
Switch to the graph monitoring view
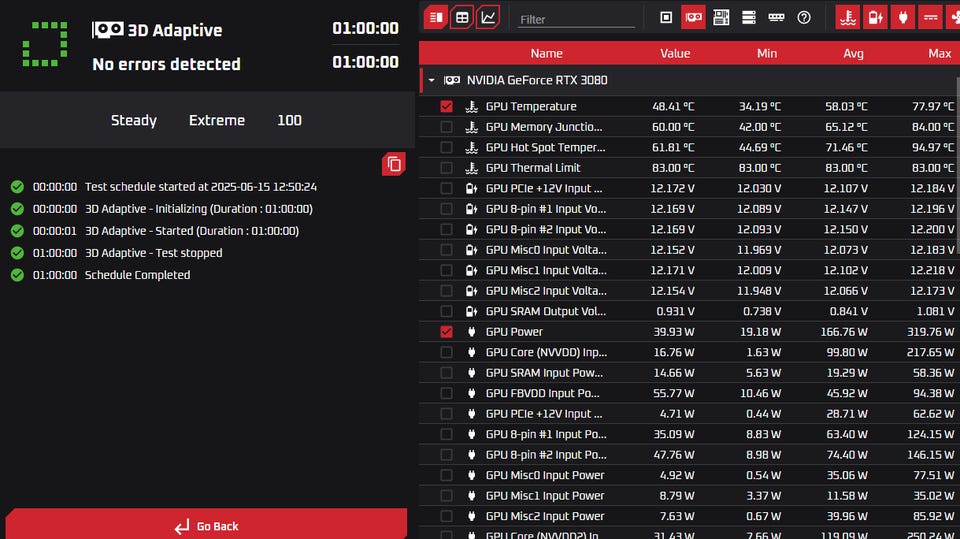(x=488, y=17)
